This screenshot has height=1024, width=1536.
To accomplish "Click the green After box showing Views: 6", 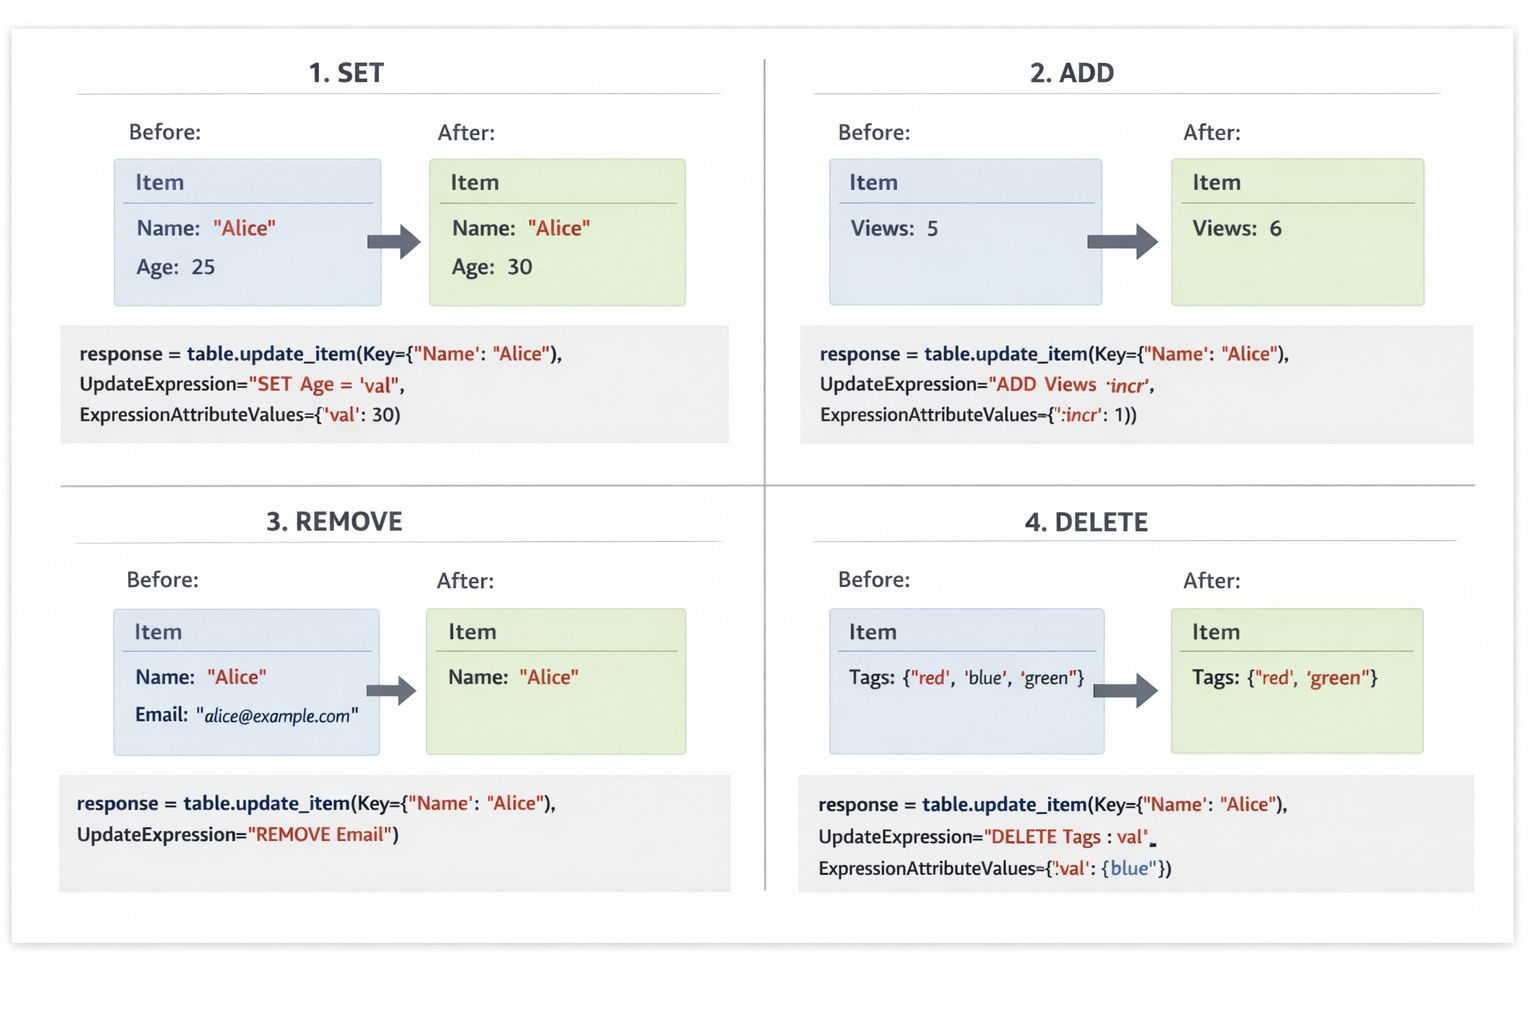I will 1297,232.
